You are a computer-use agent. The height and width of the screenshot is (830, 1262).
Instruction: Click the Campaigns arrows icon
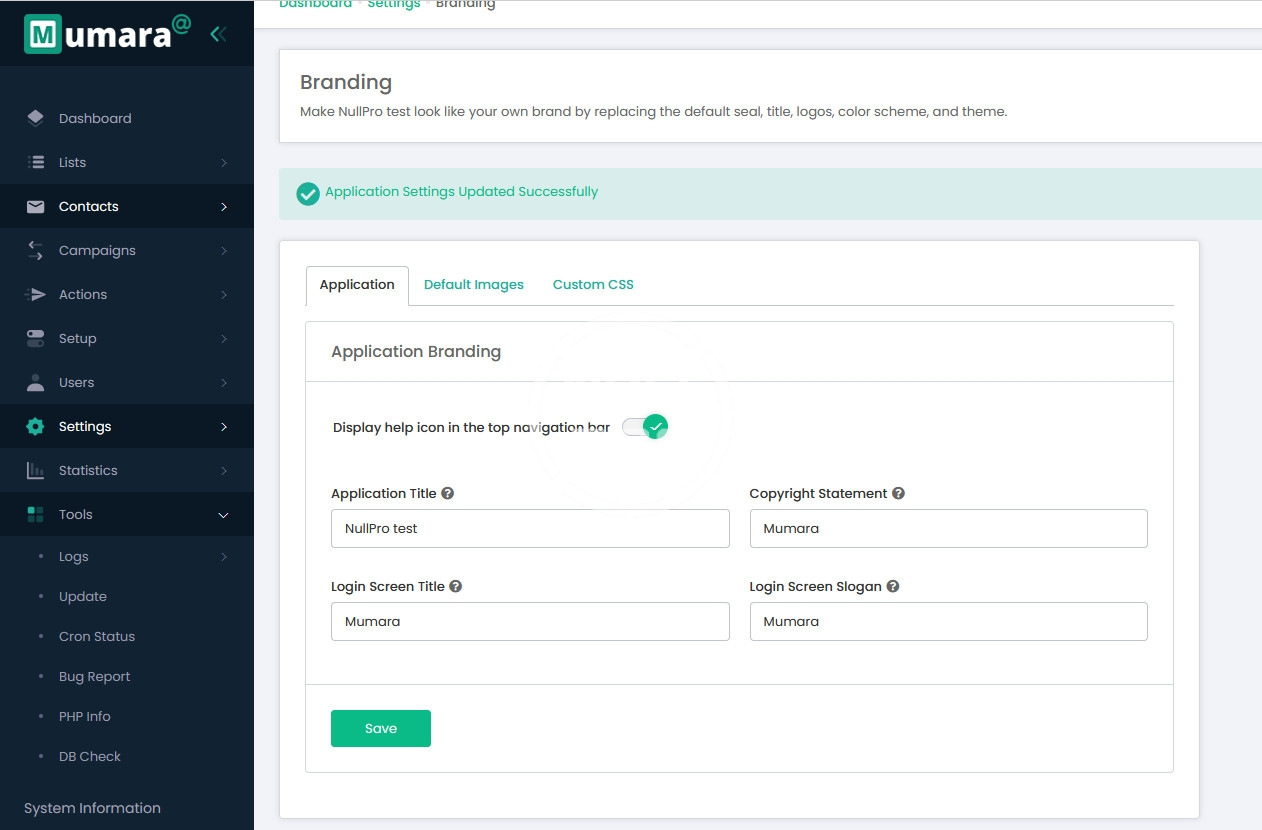pos(36,250)
